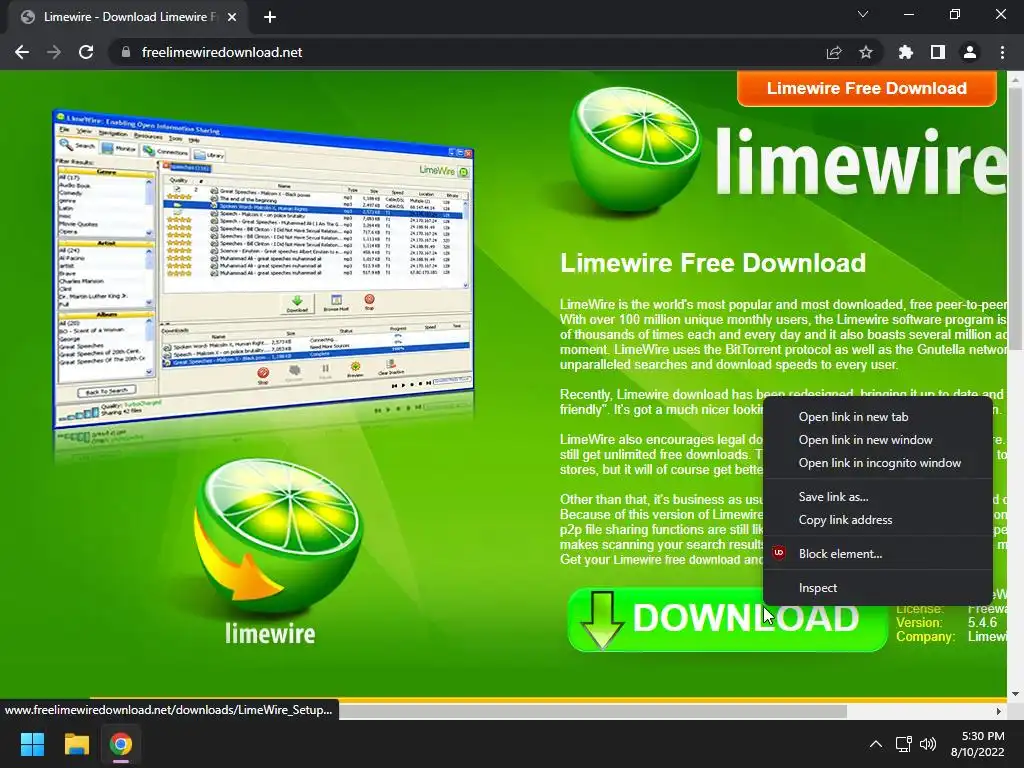Open tab search chevron in title bar
The width and height of the screenshot is (1024, 768).
(x=863, y=14)
